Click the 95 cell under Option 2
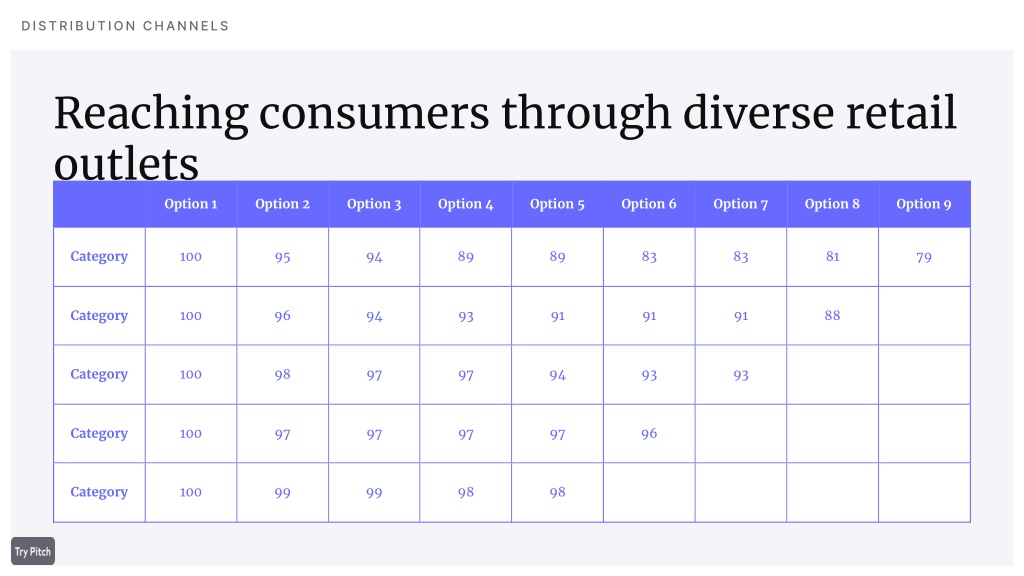The height and width of the screenshot is (576, 1024). 283,257
